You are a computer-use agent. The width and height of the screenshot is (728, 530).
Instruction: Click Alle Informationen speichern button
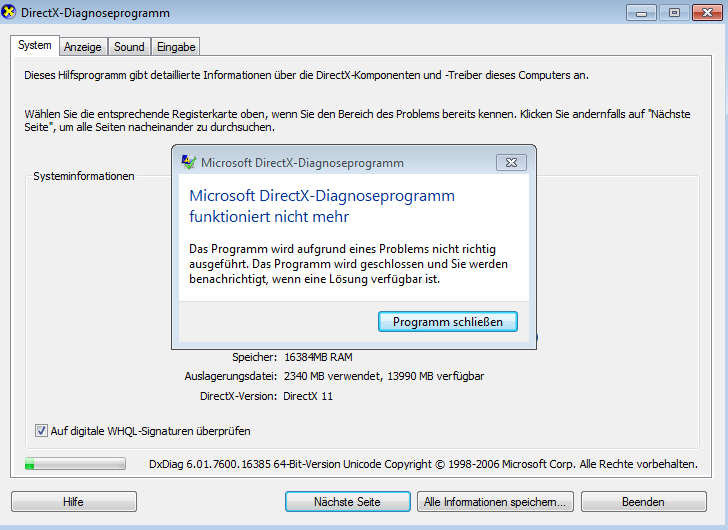tap(495, 502)
